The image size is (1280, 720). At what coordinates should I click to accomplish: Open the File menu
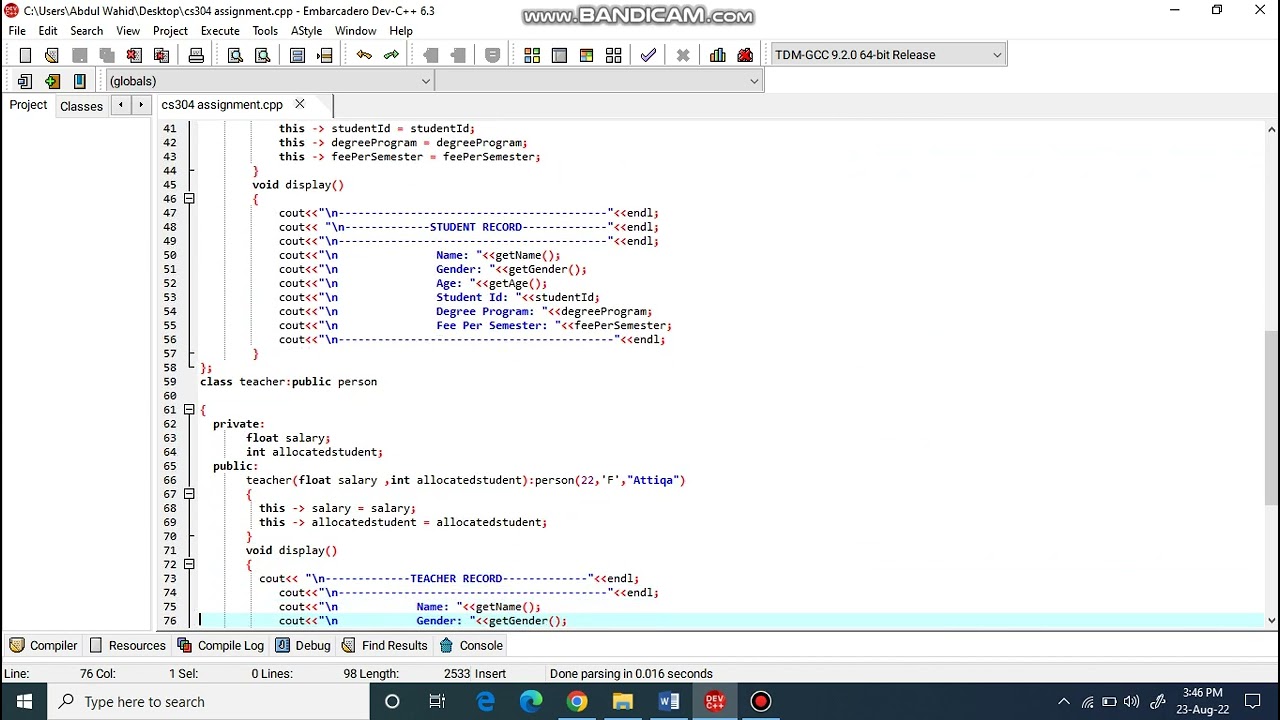click(17, 31)
